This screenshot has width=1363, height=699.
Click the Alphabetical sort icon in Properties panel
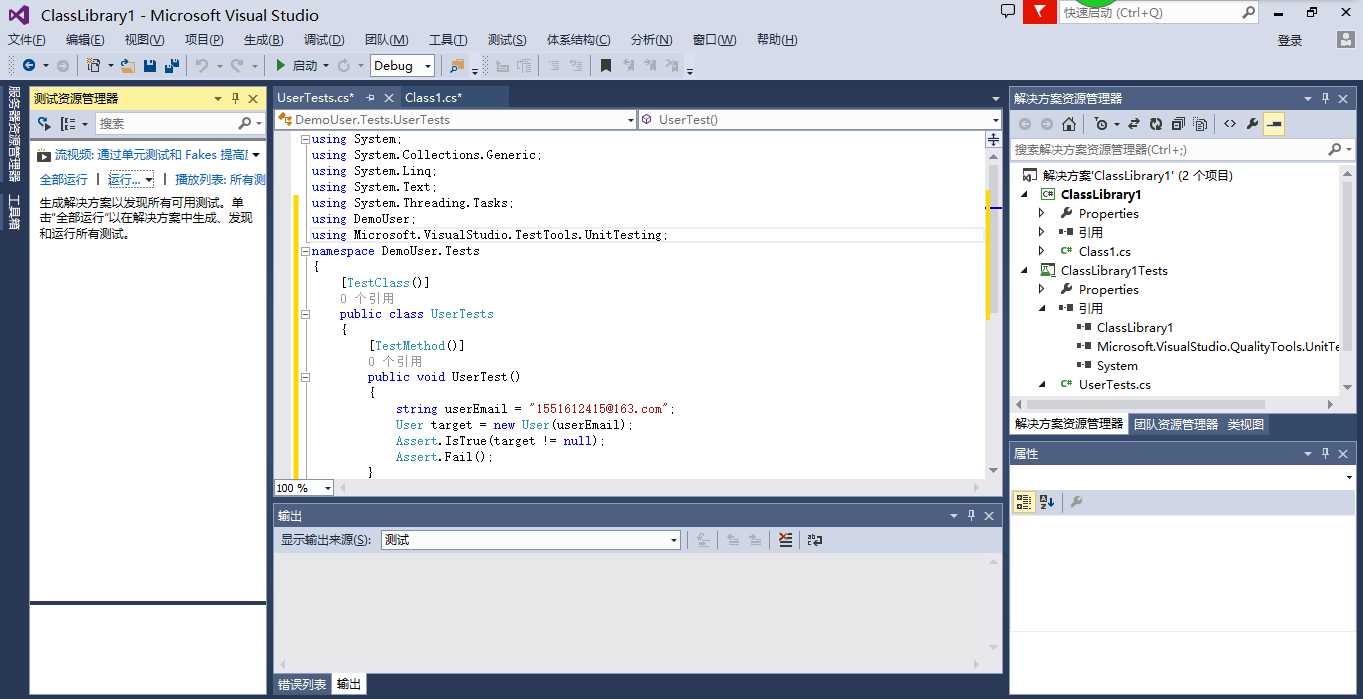pyautogui.click(x=1047, y=502)
